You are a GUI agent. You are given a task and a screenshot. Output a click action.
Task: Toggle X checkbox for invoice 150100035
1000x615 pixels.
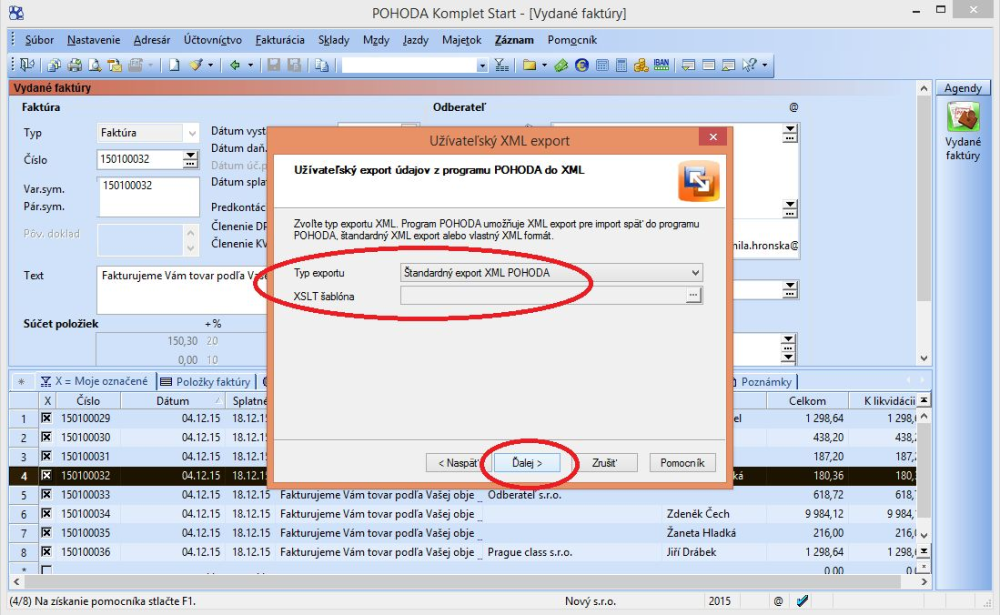(x=47, y=533)
